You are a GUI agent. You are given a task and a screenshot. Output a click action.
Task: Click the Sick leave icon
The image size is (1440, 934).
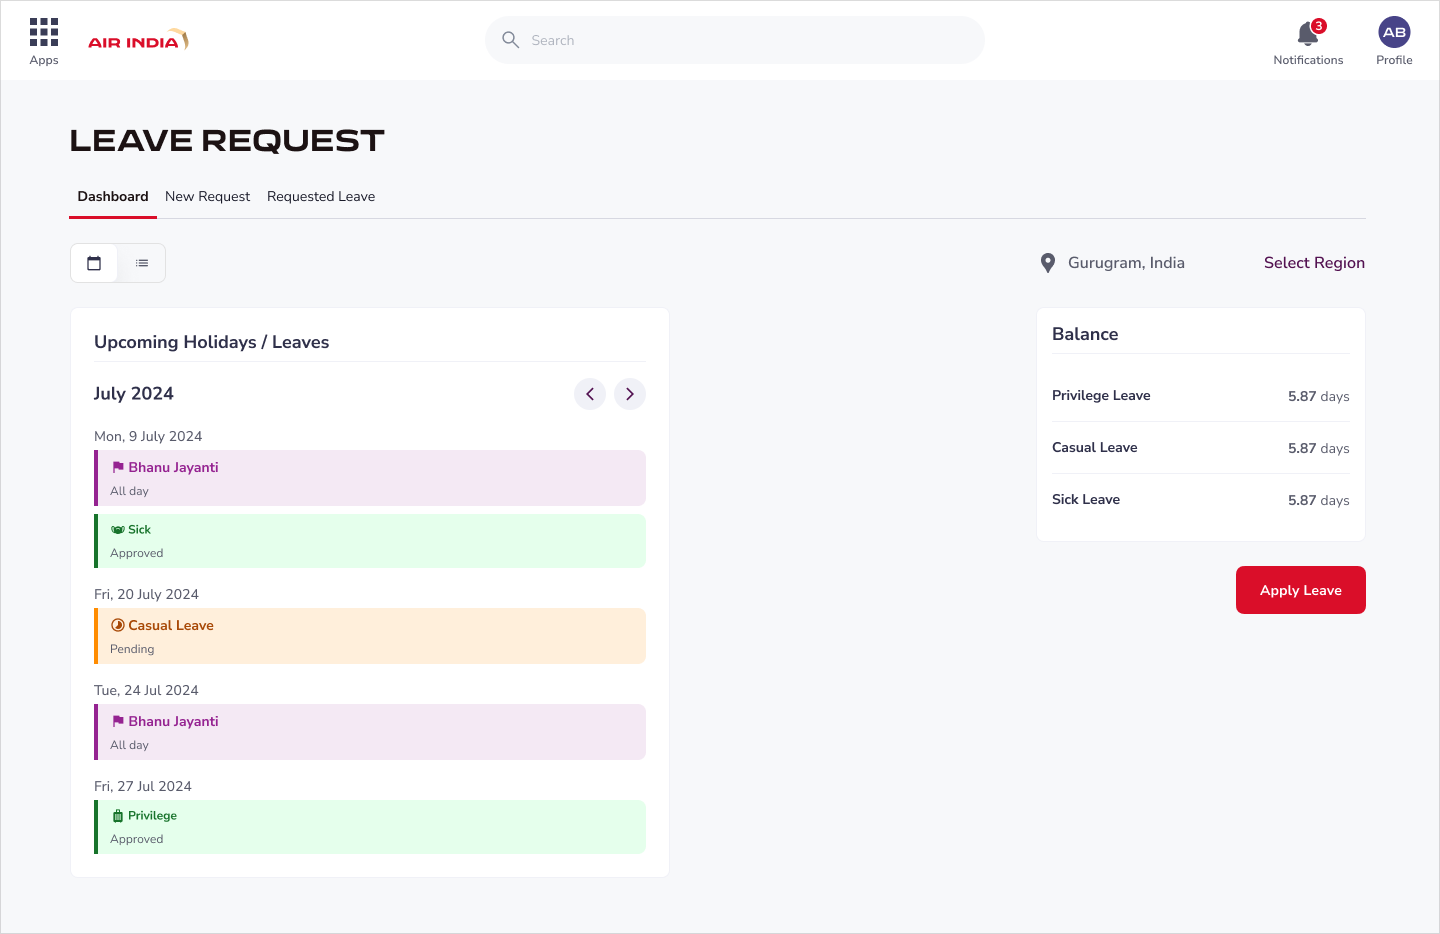118,530
